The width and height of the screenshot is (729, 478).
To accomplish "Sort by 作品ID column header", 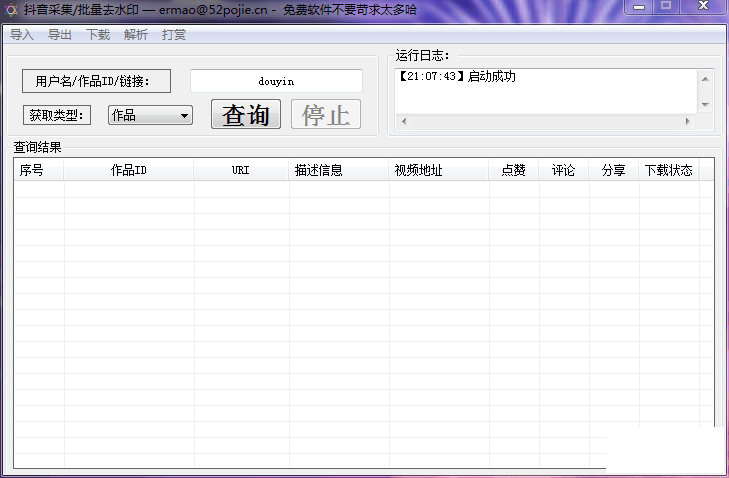I will (x=129, y=170).
